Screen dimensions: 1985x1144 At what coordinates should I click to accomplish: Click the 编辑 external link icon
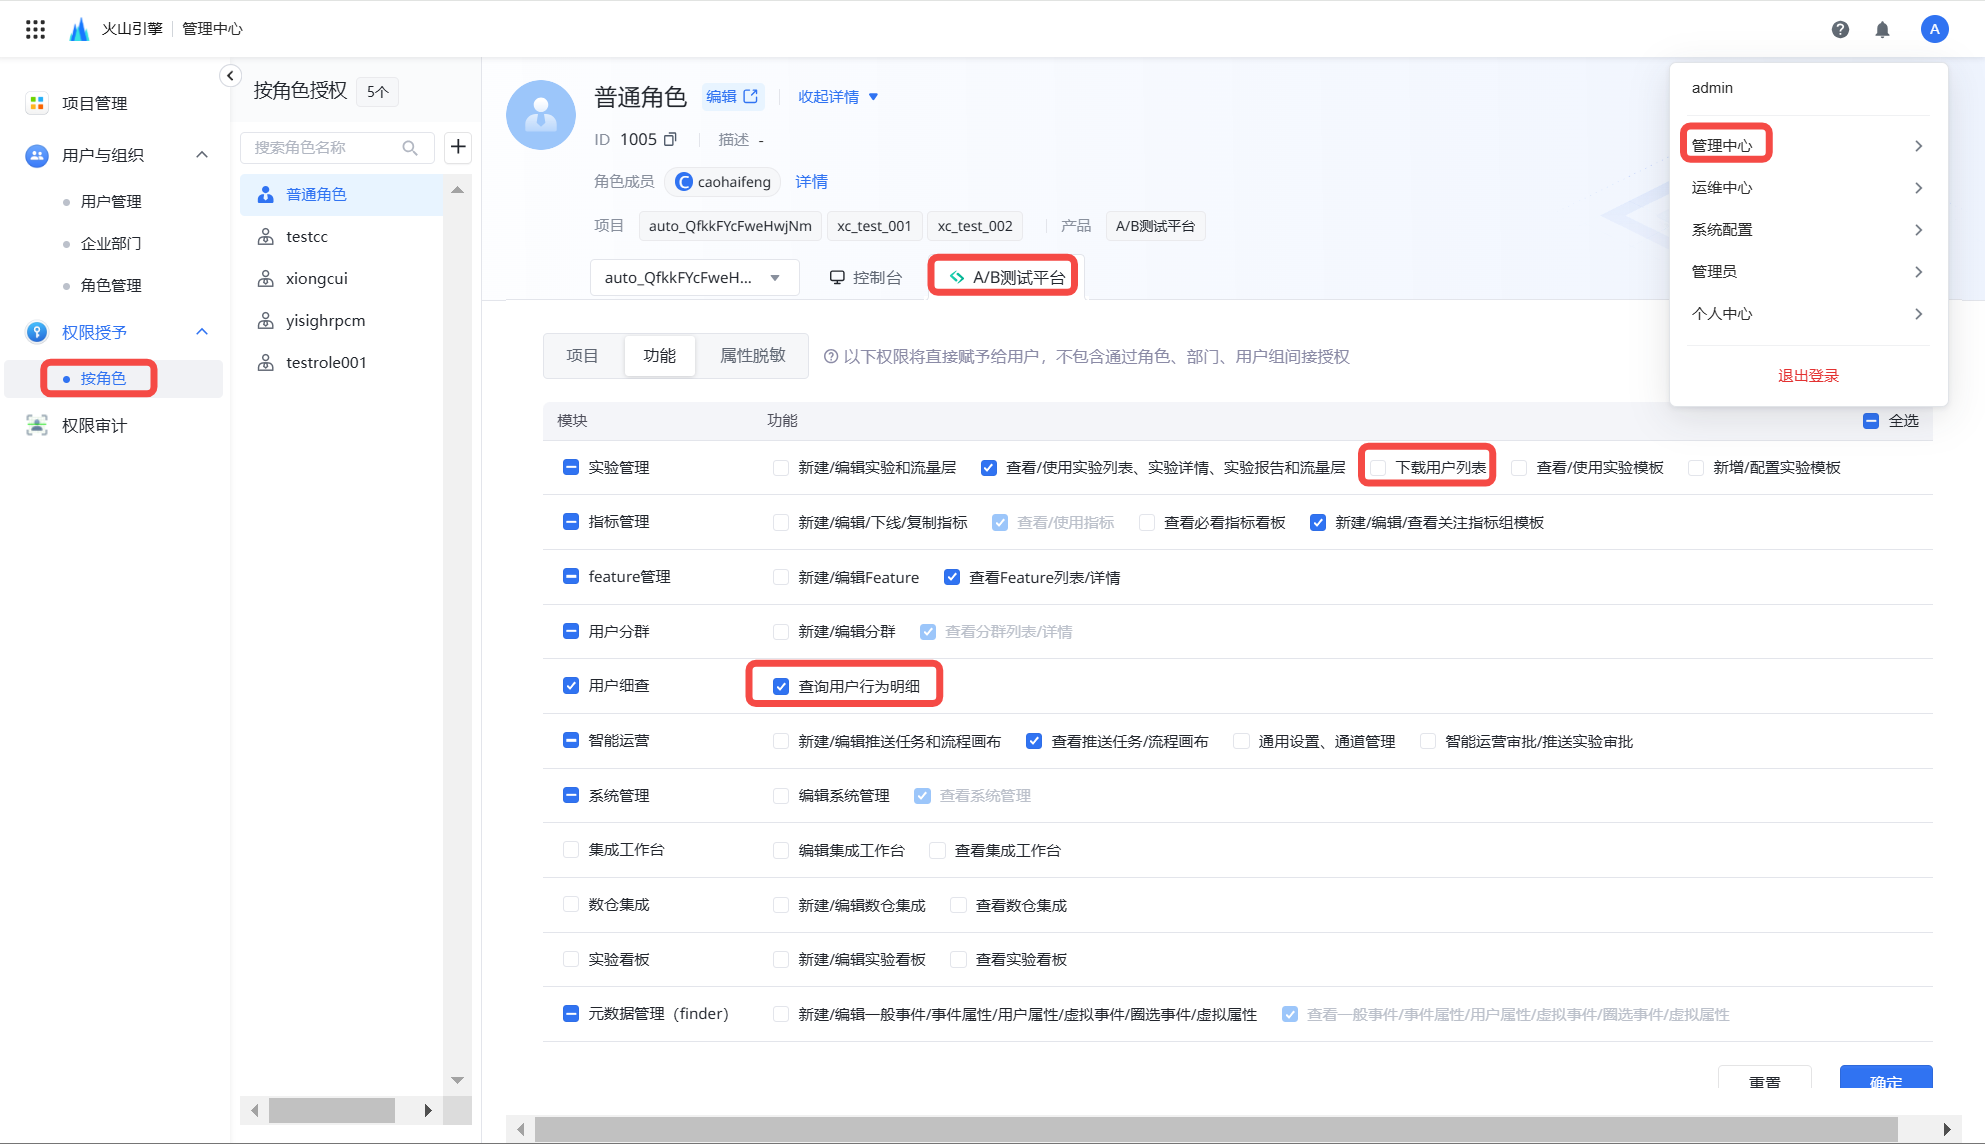[751, 96]
